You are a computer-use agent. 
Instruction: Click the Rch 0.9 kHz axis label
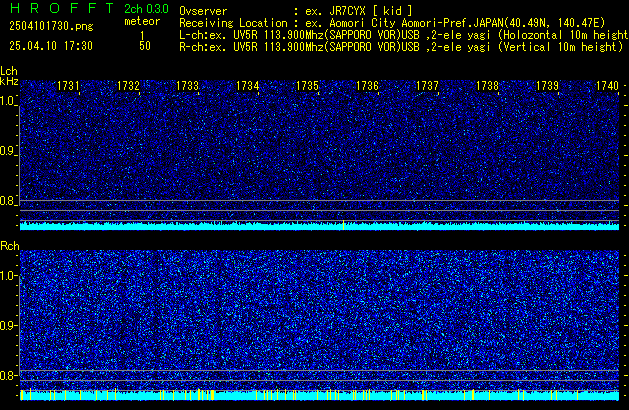pos(8,325)
